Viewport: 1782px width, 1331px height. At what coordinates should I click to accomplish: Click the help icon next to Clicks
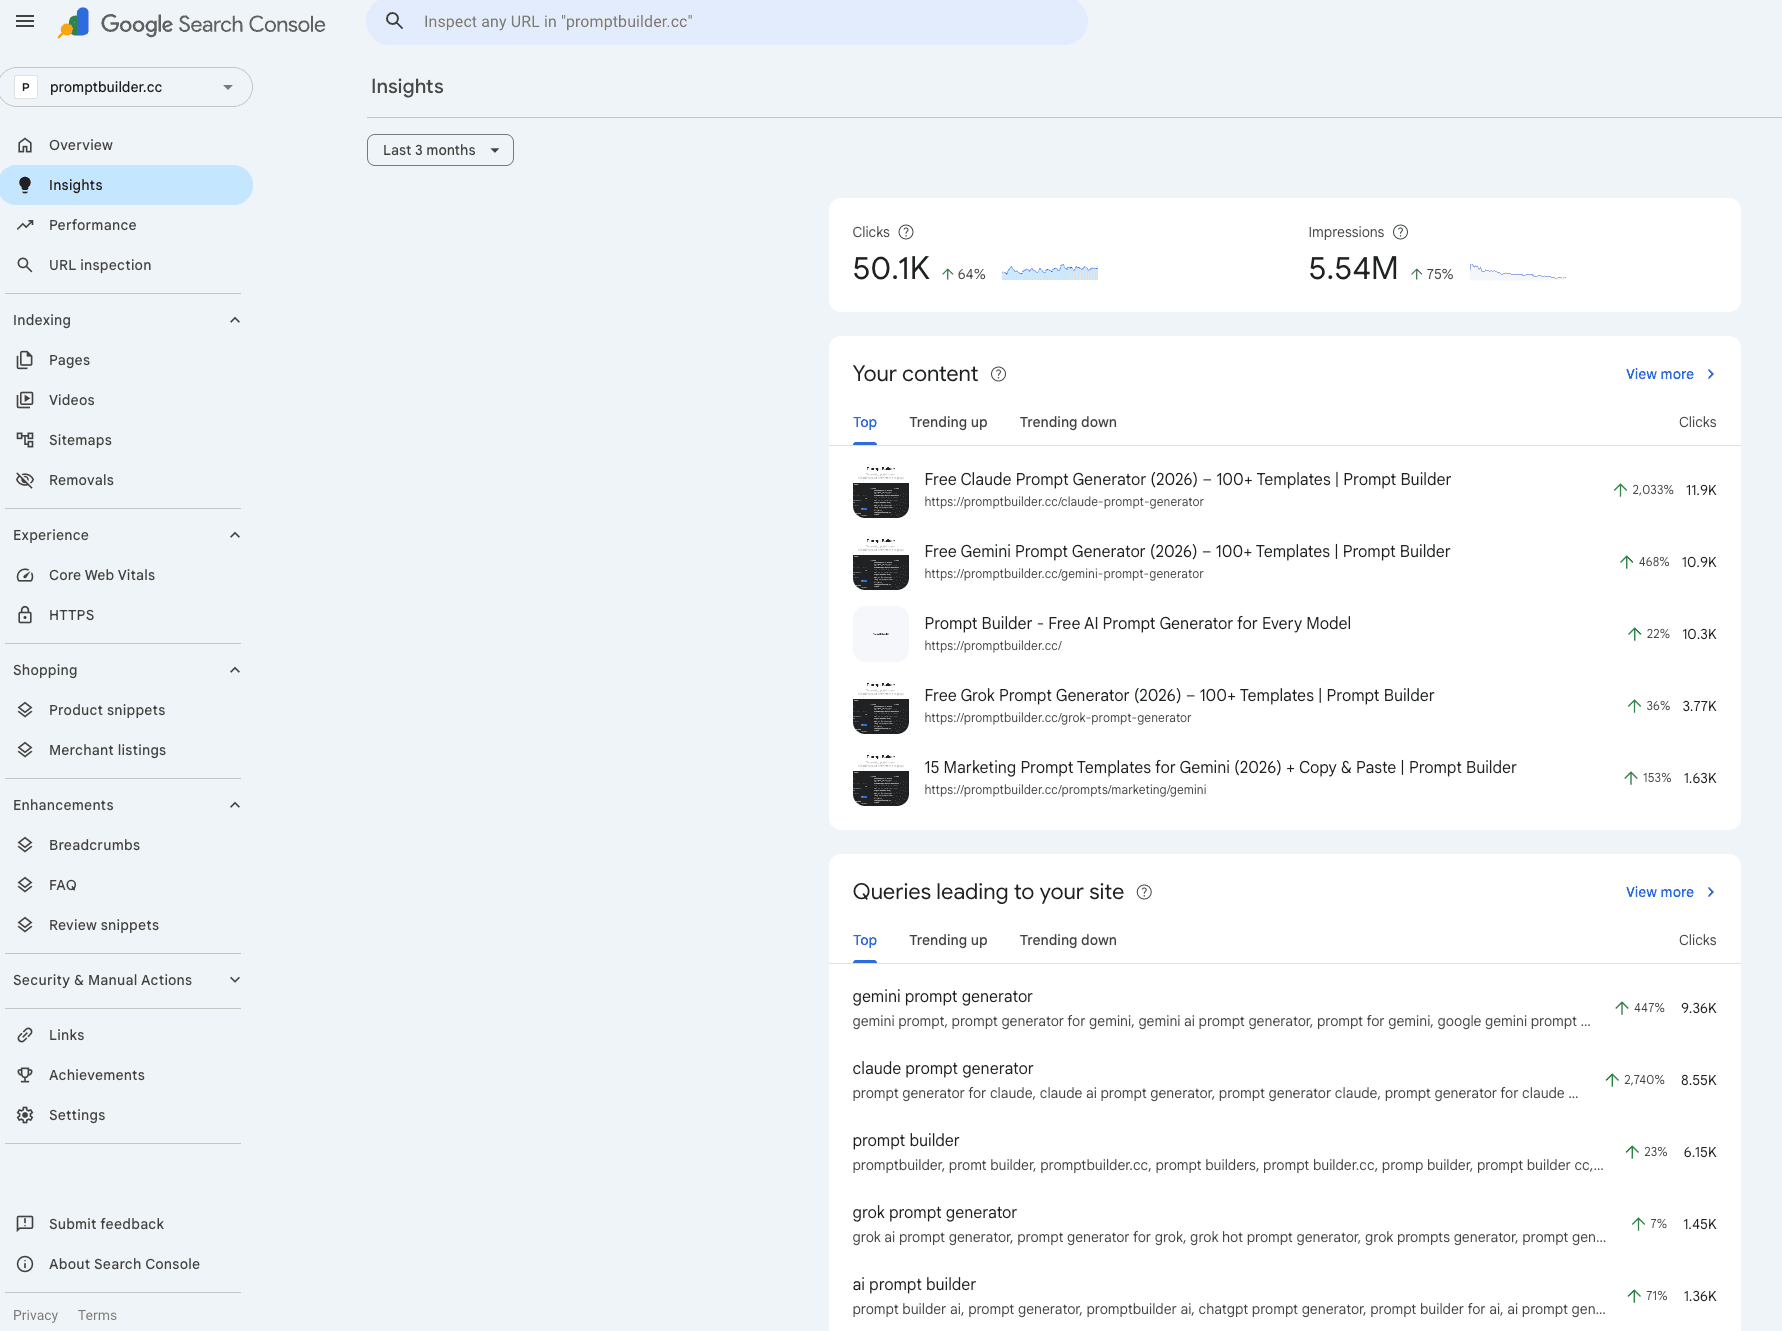[x=906, y=232]
